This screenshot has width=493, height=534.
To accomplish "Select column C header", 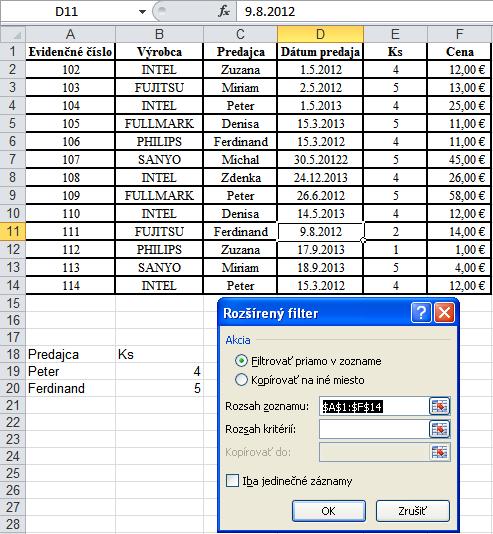I will 240,34.
